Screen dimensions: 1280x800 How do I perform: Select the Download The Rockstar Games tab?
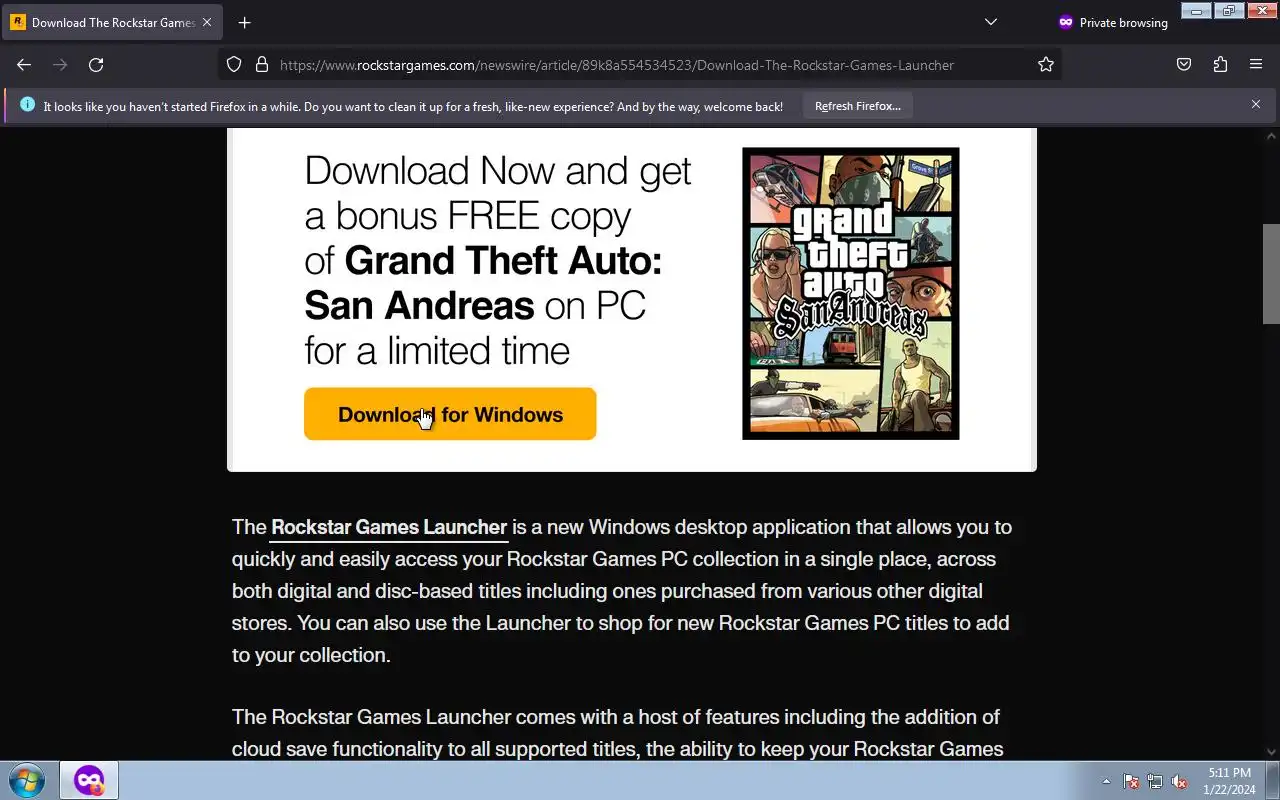point(112,22)
